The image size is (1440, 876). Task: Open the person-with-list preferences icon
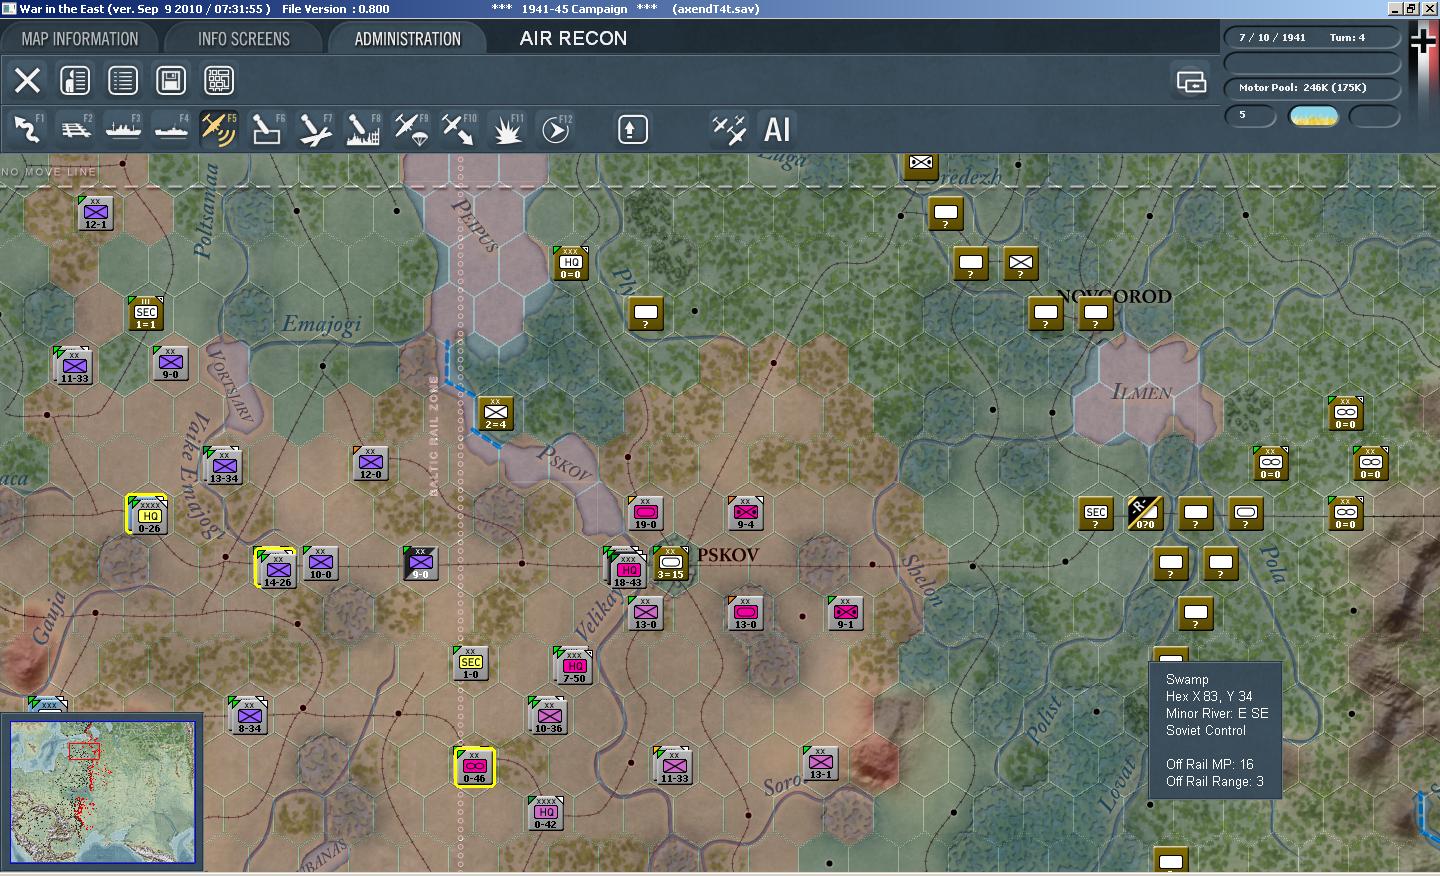point(75,80)
